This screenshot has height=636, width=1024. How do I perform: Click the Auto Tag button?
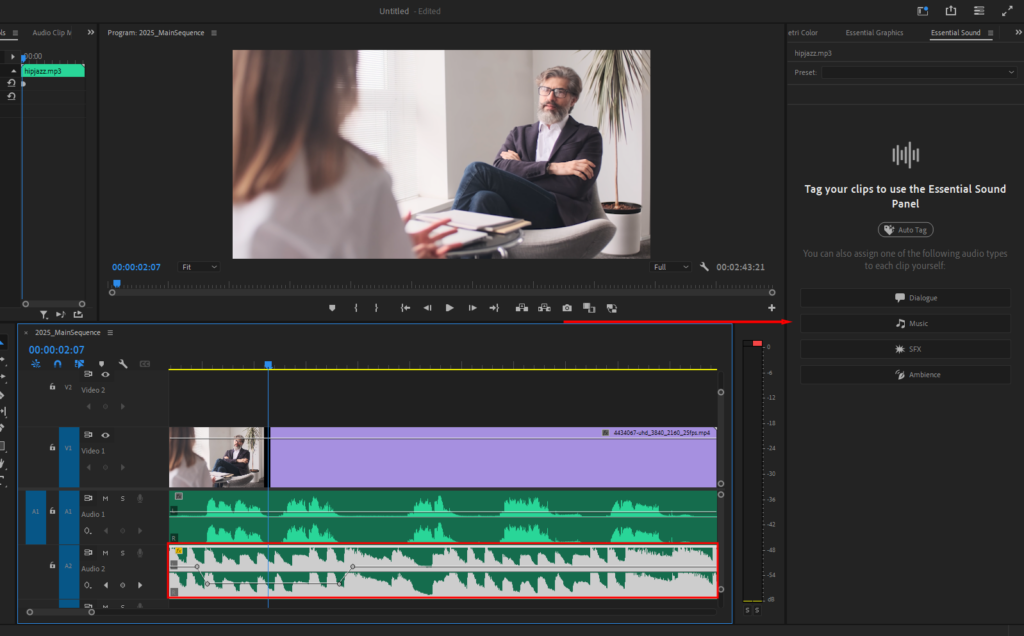point(905,230)
